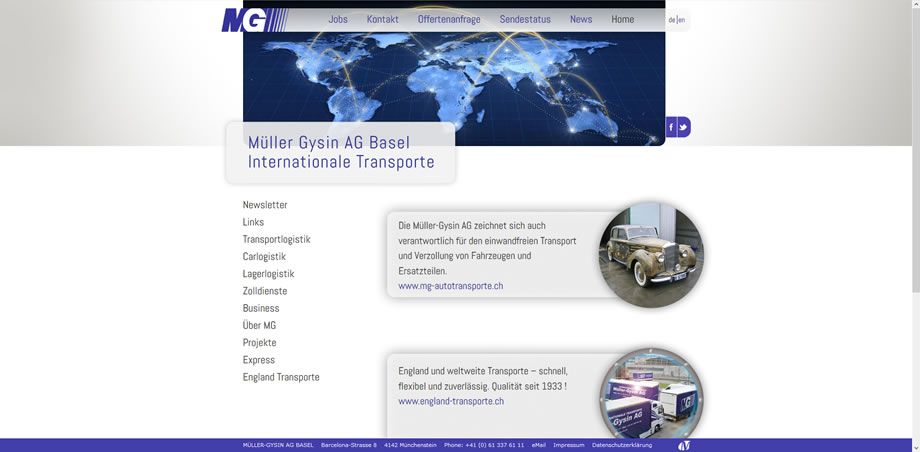The height and width of the screenshot is (452, 920).
Task: Check Sendestatus in the top menu
Action: (525, 19)
